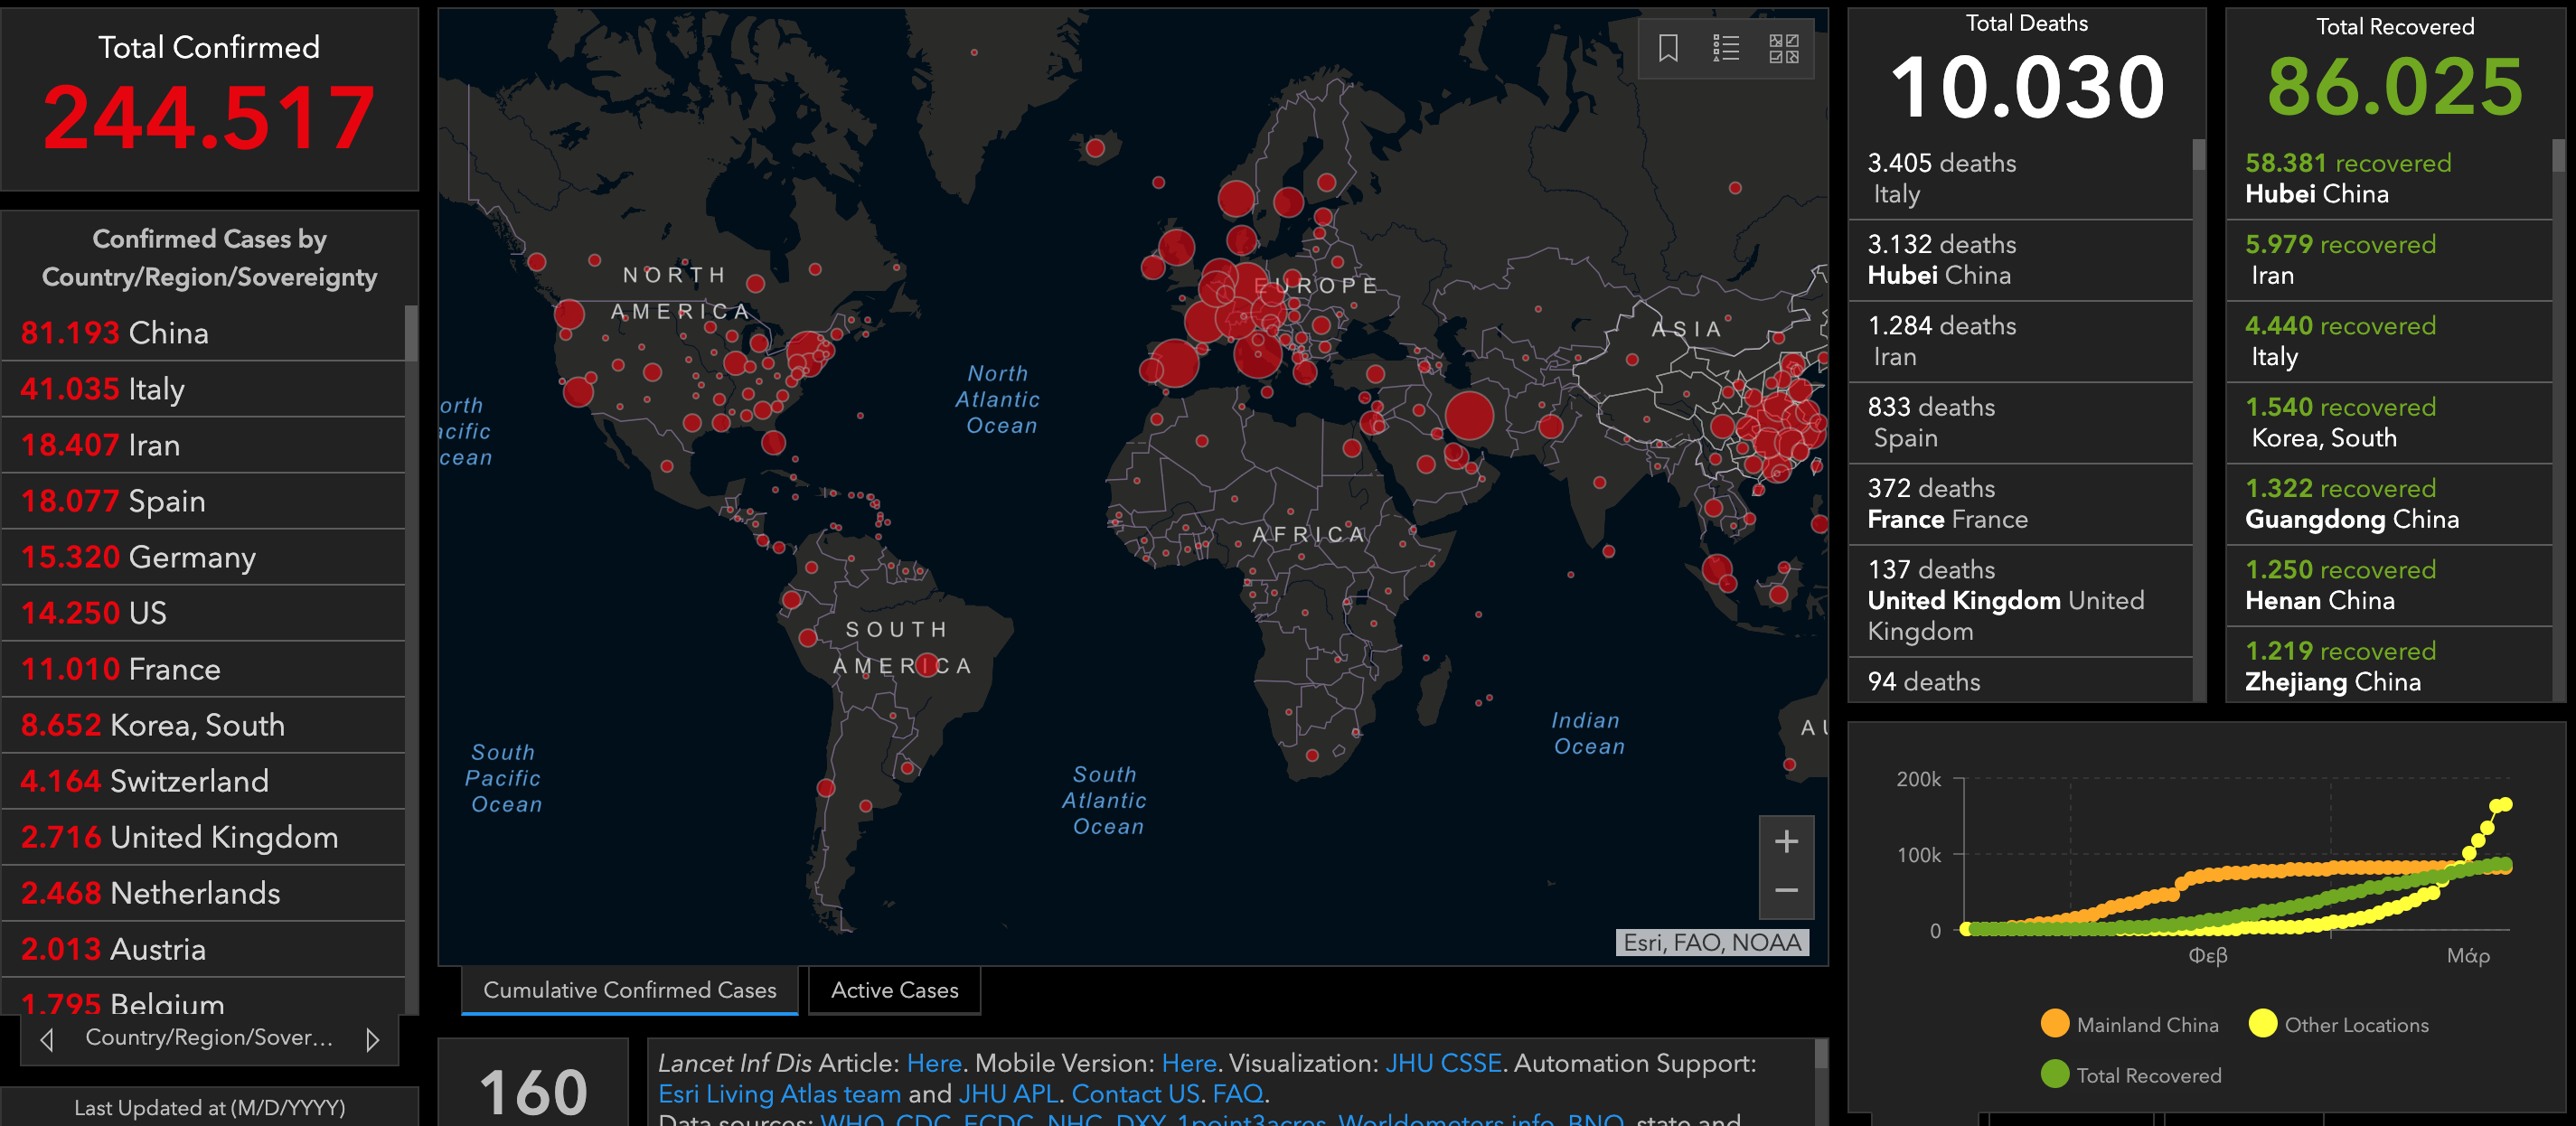Select Cumulative Confirmed Cases tab

[x=629, y=990]
